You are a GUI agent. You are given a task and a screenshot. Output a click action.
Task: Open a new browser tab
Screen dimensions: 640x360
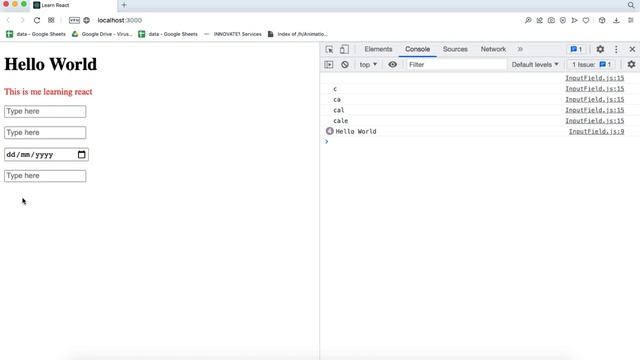124,5
